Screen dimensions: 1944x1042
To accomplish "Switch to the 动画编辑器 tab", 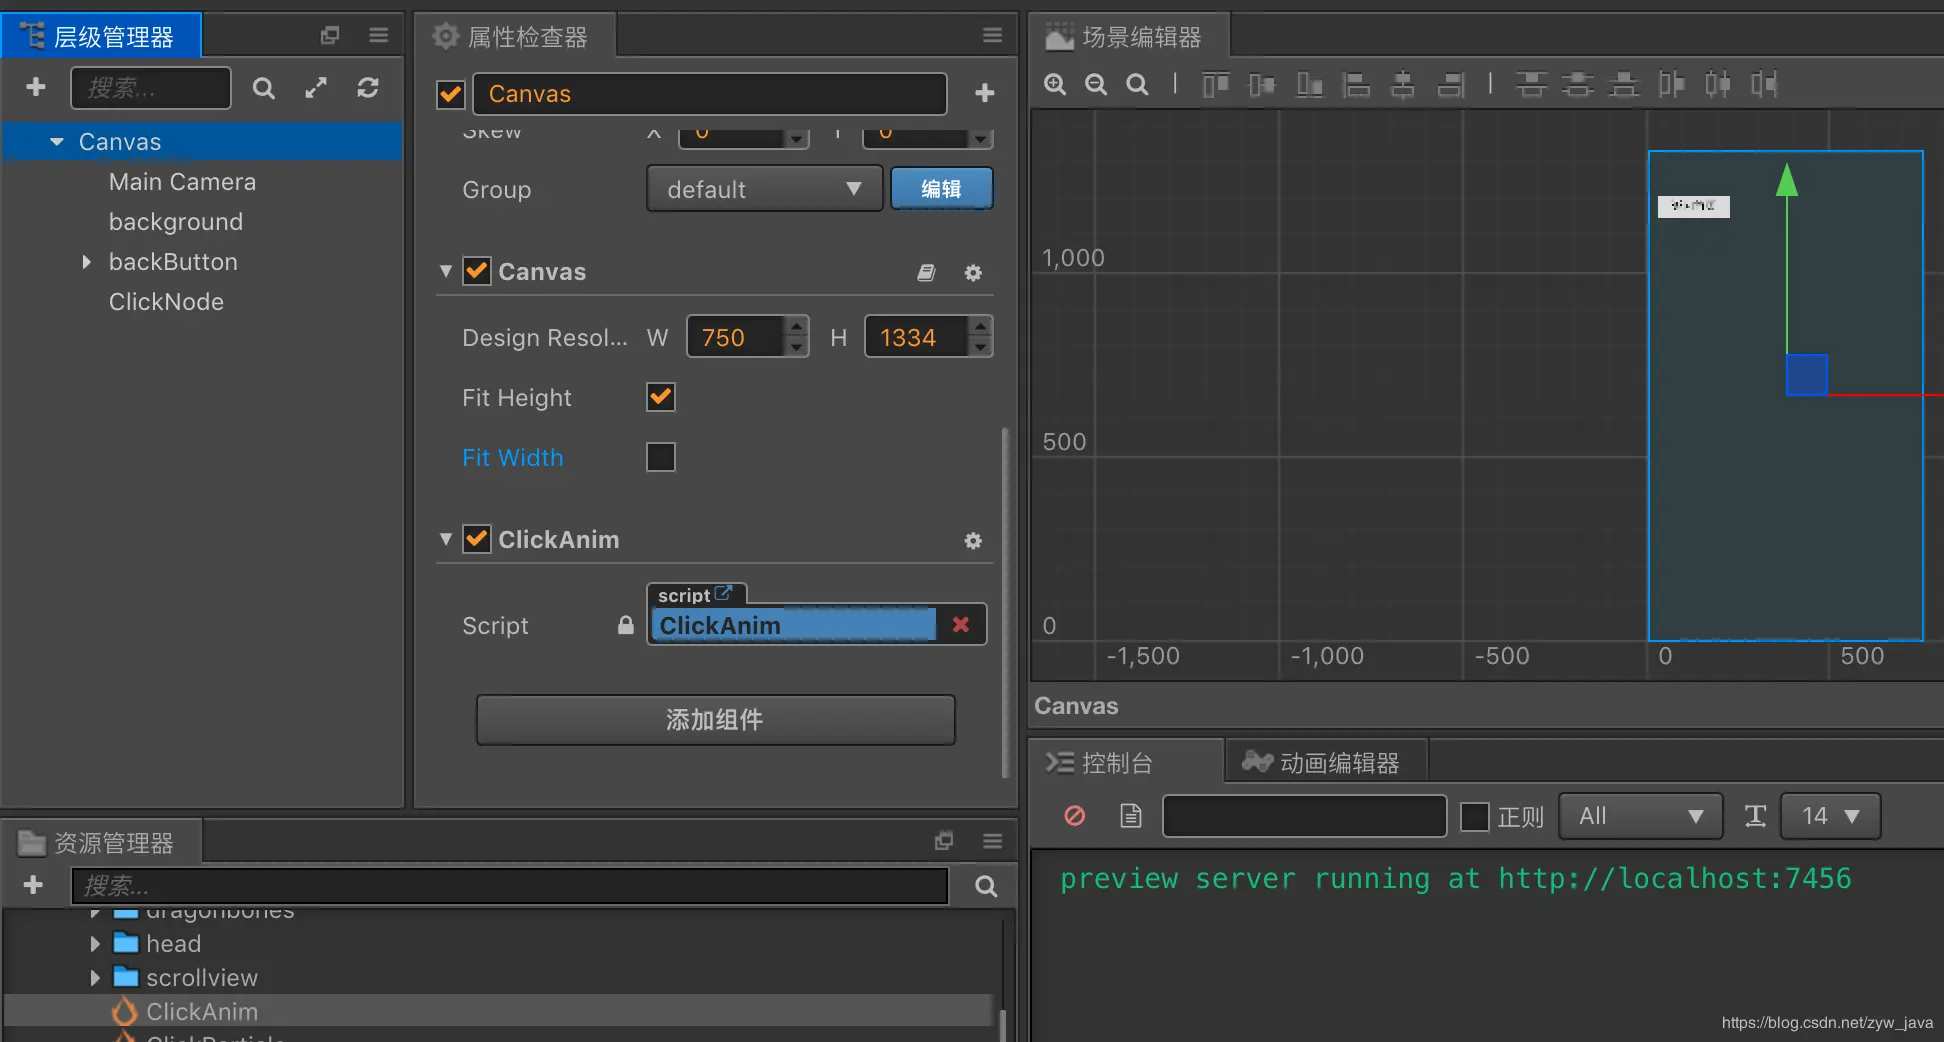I will tap(1326, 762).
